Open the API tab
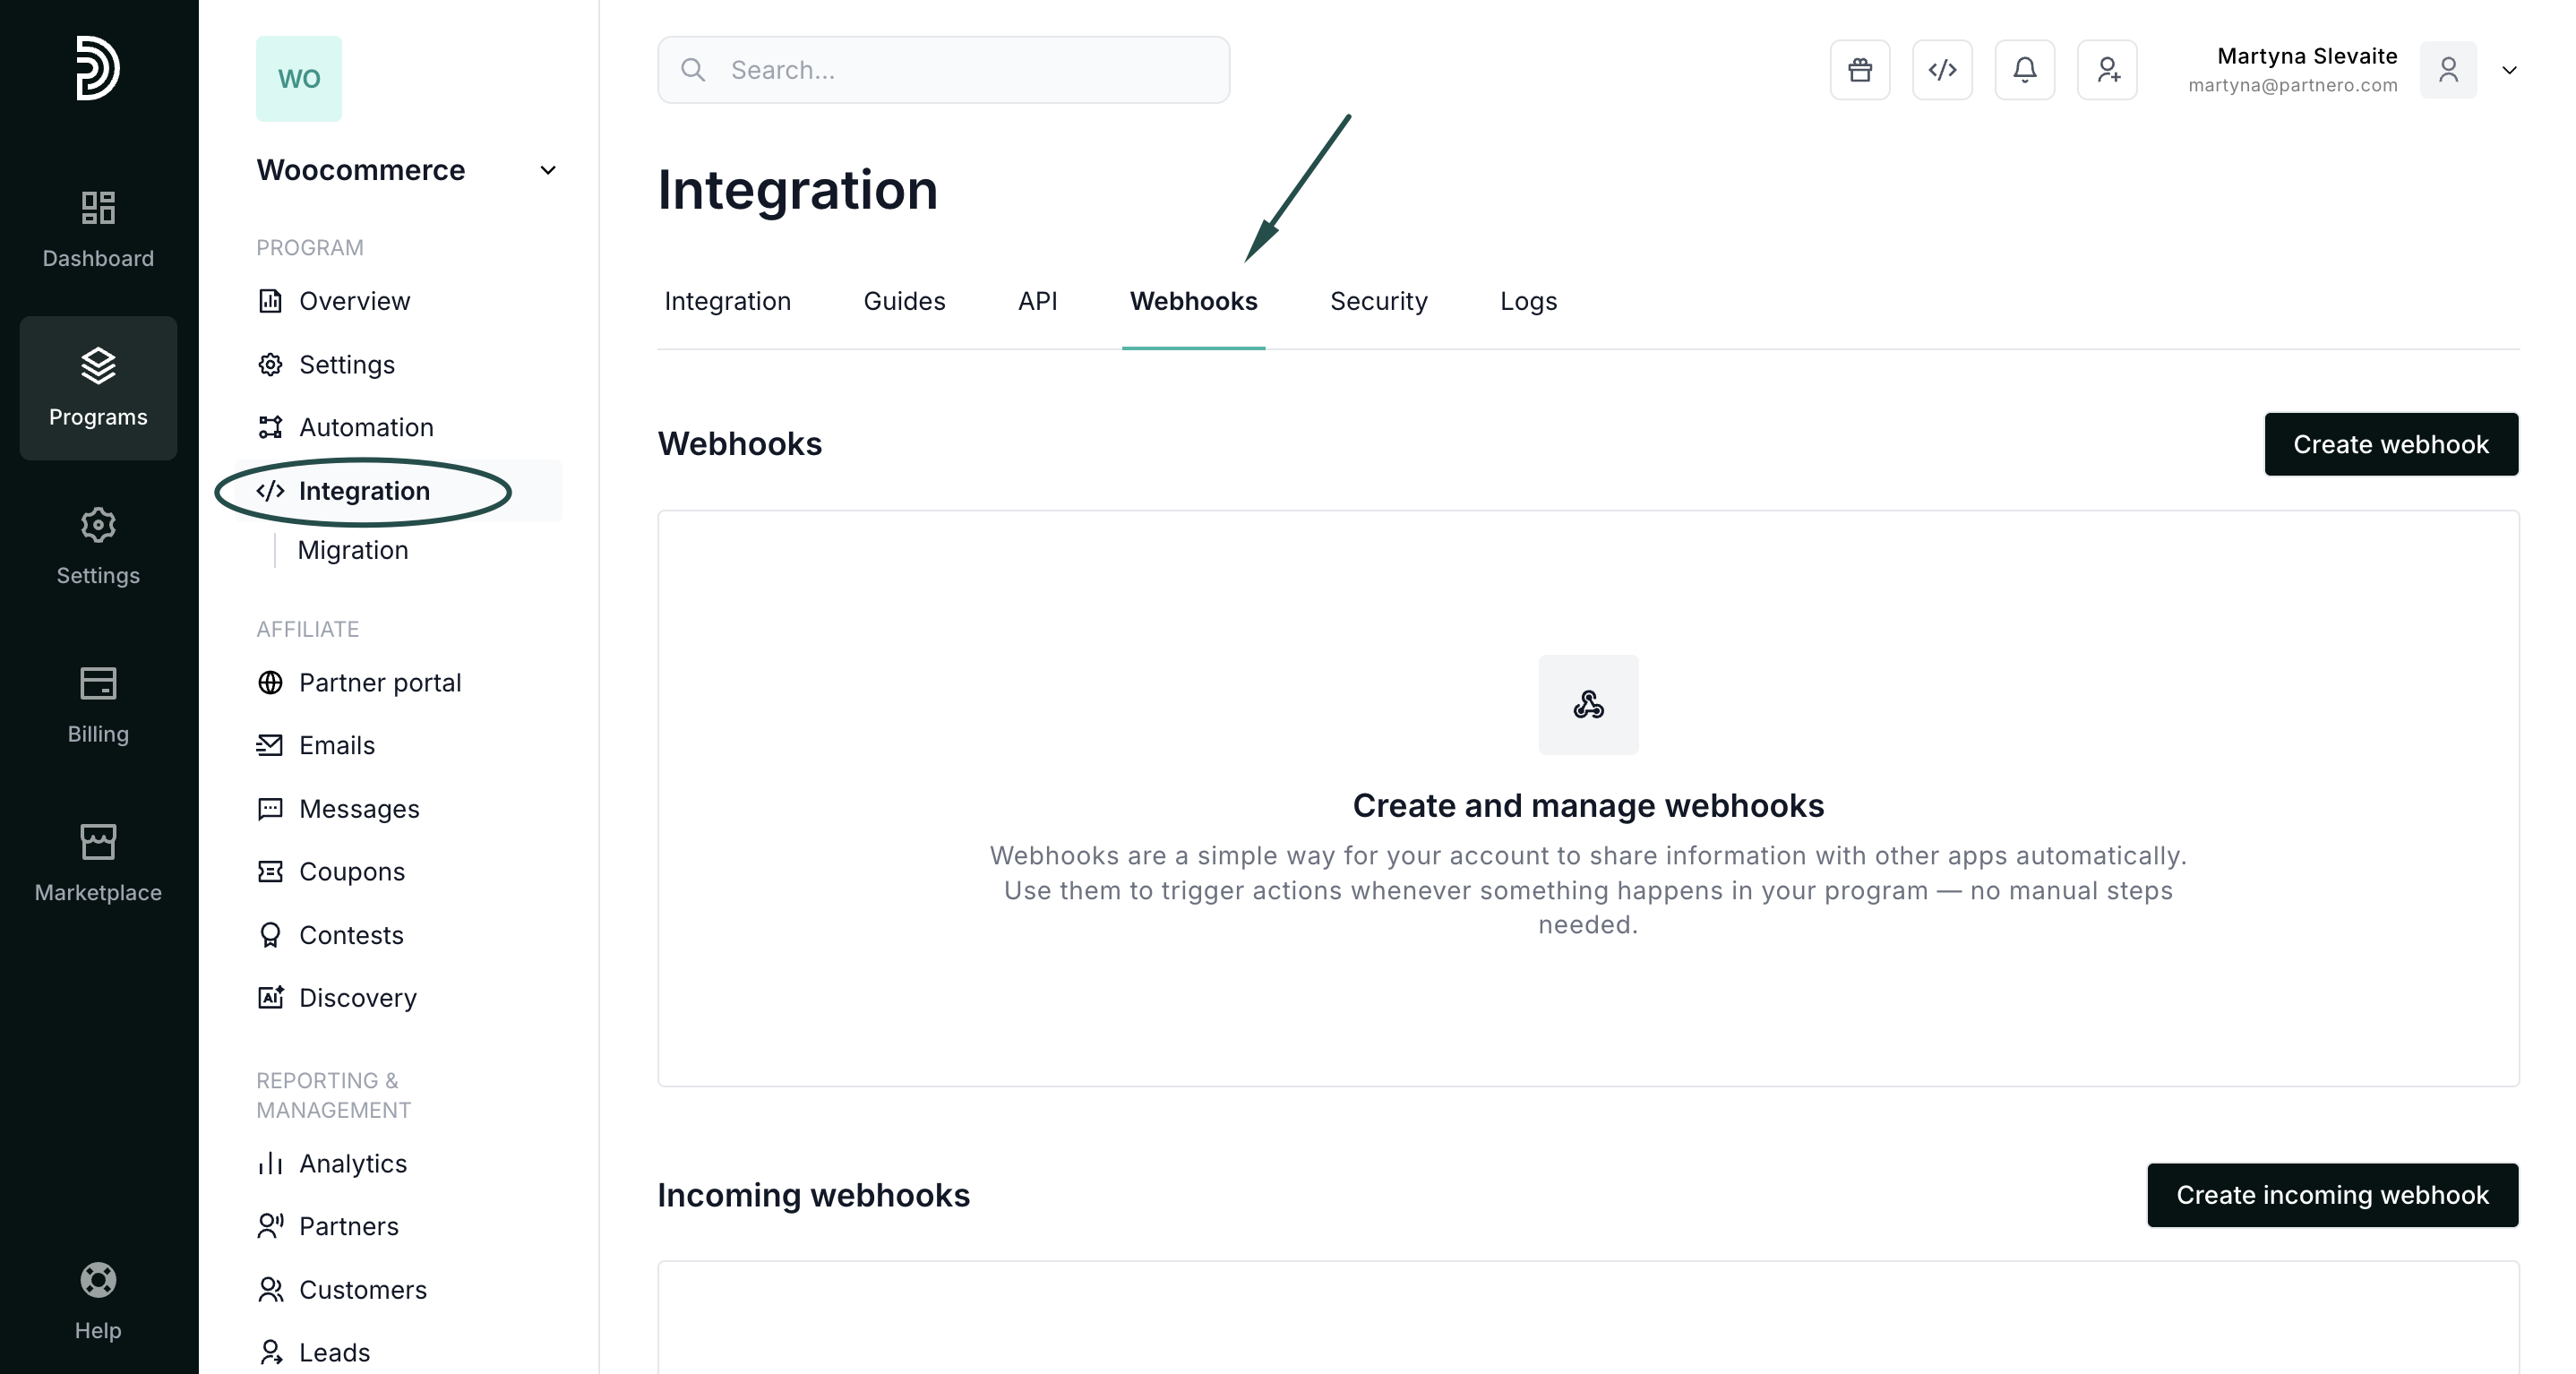 point(1037,301)
